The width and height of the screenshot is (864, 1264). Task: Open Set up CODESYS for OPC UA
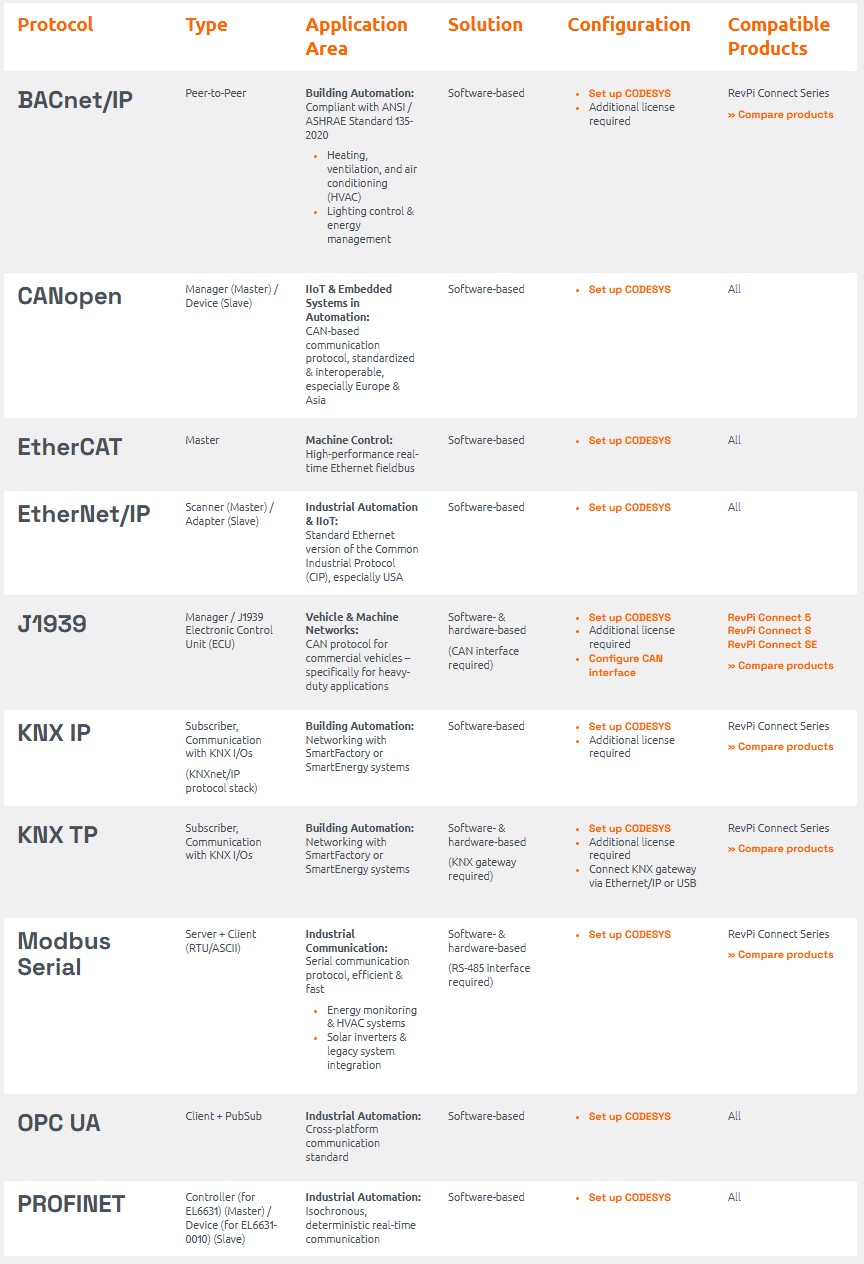pyautogui.click(x=629, y=1116)
